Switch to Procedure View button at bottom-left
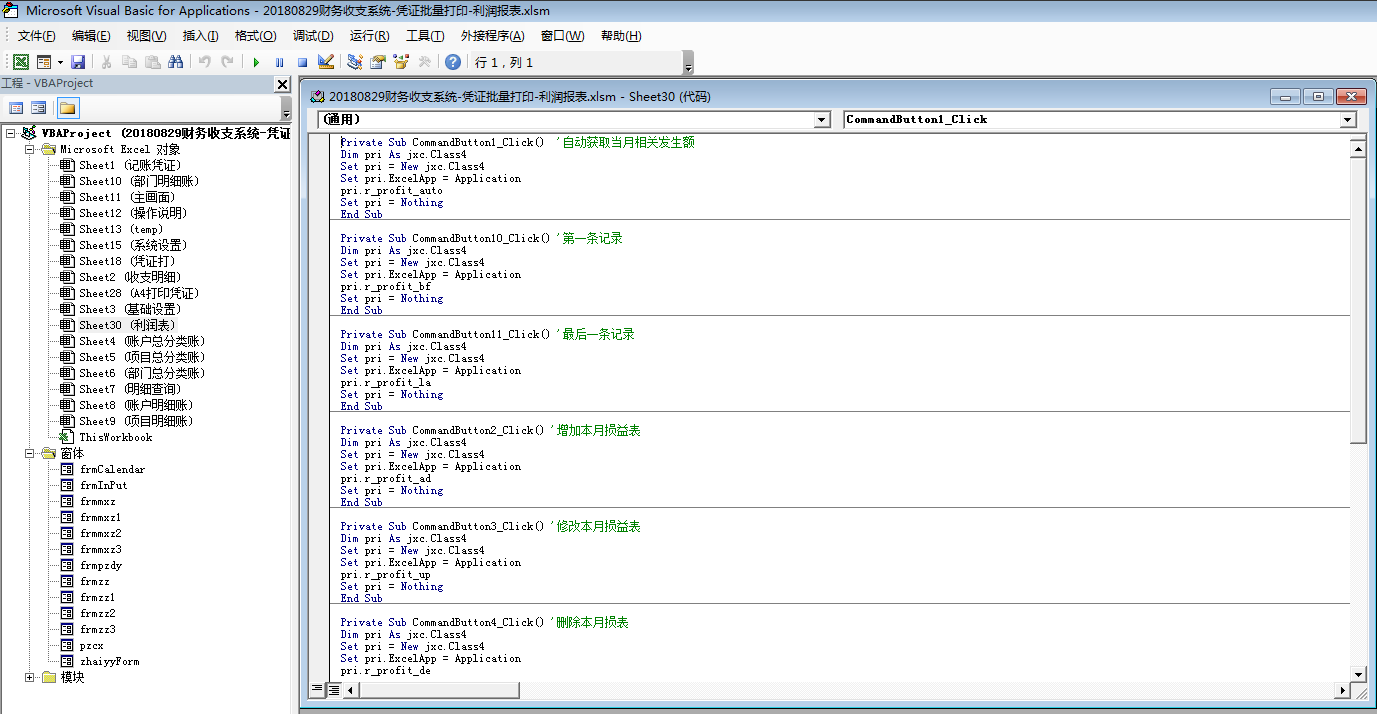Image resolution: width=1377 pixels, height=714 pixels. 317,689
